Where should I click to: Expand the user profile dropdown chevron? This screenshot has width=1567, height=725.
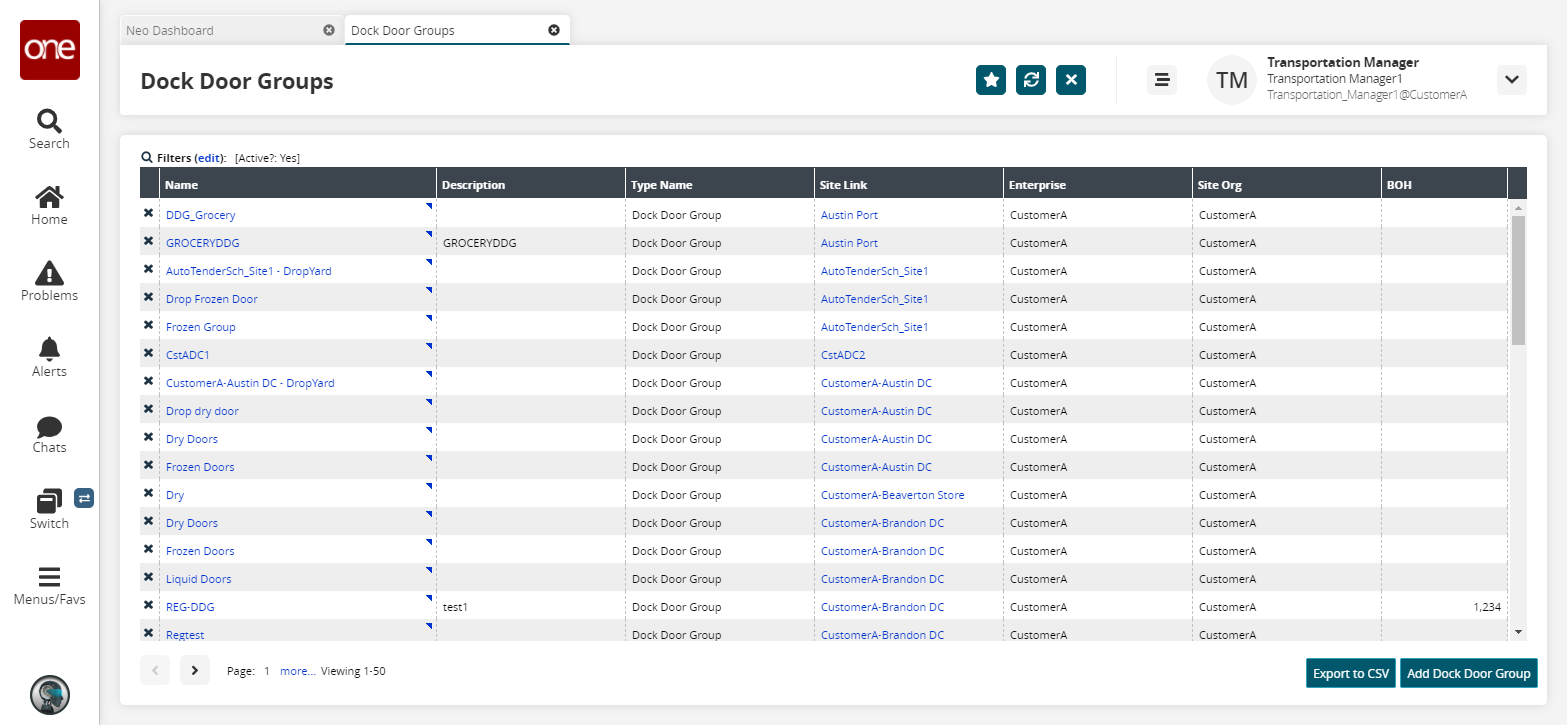(1511, 80)
